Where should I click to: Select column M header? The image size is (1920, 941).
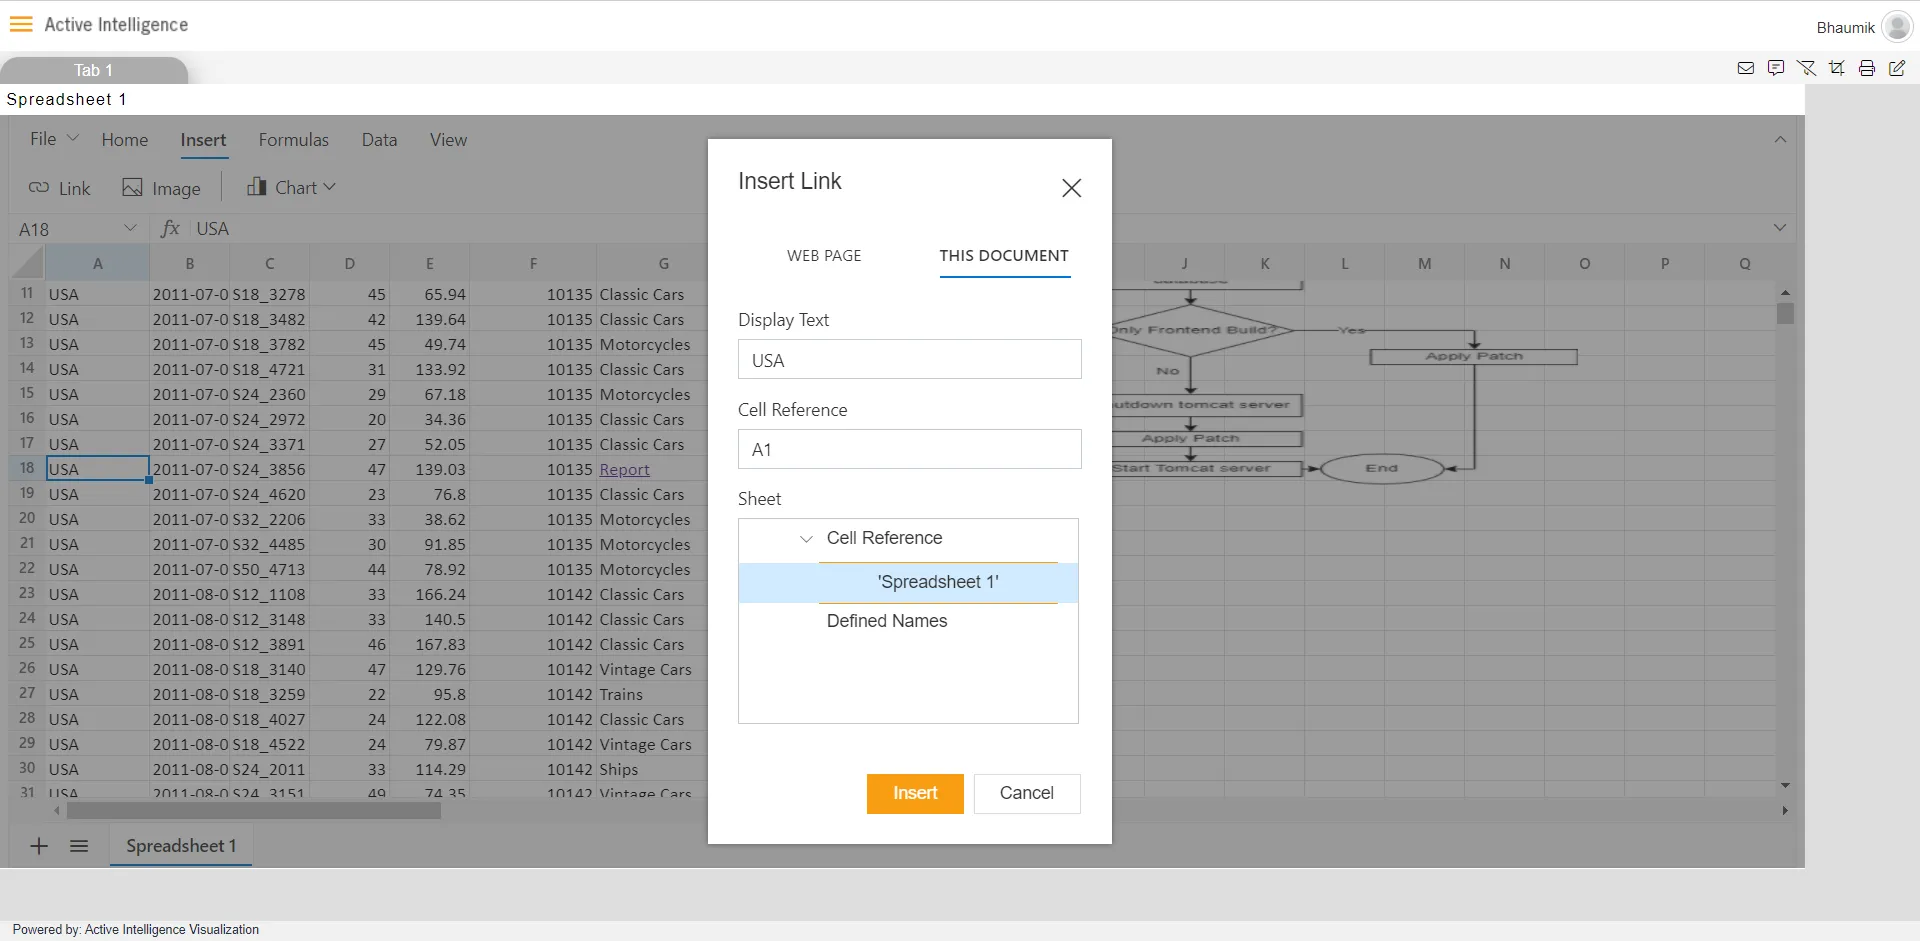point(1424,264)
